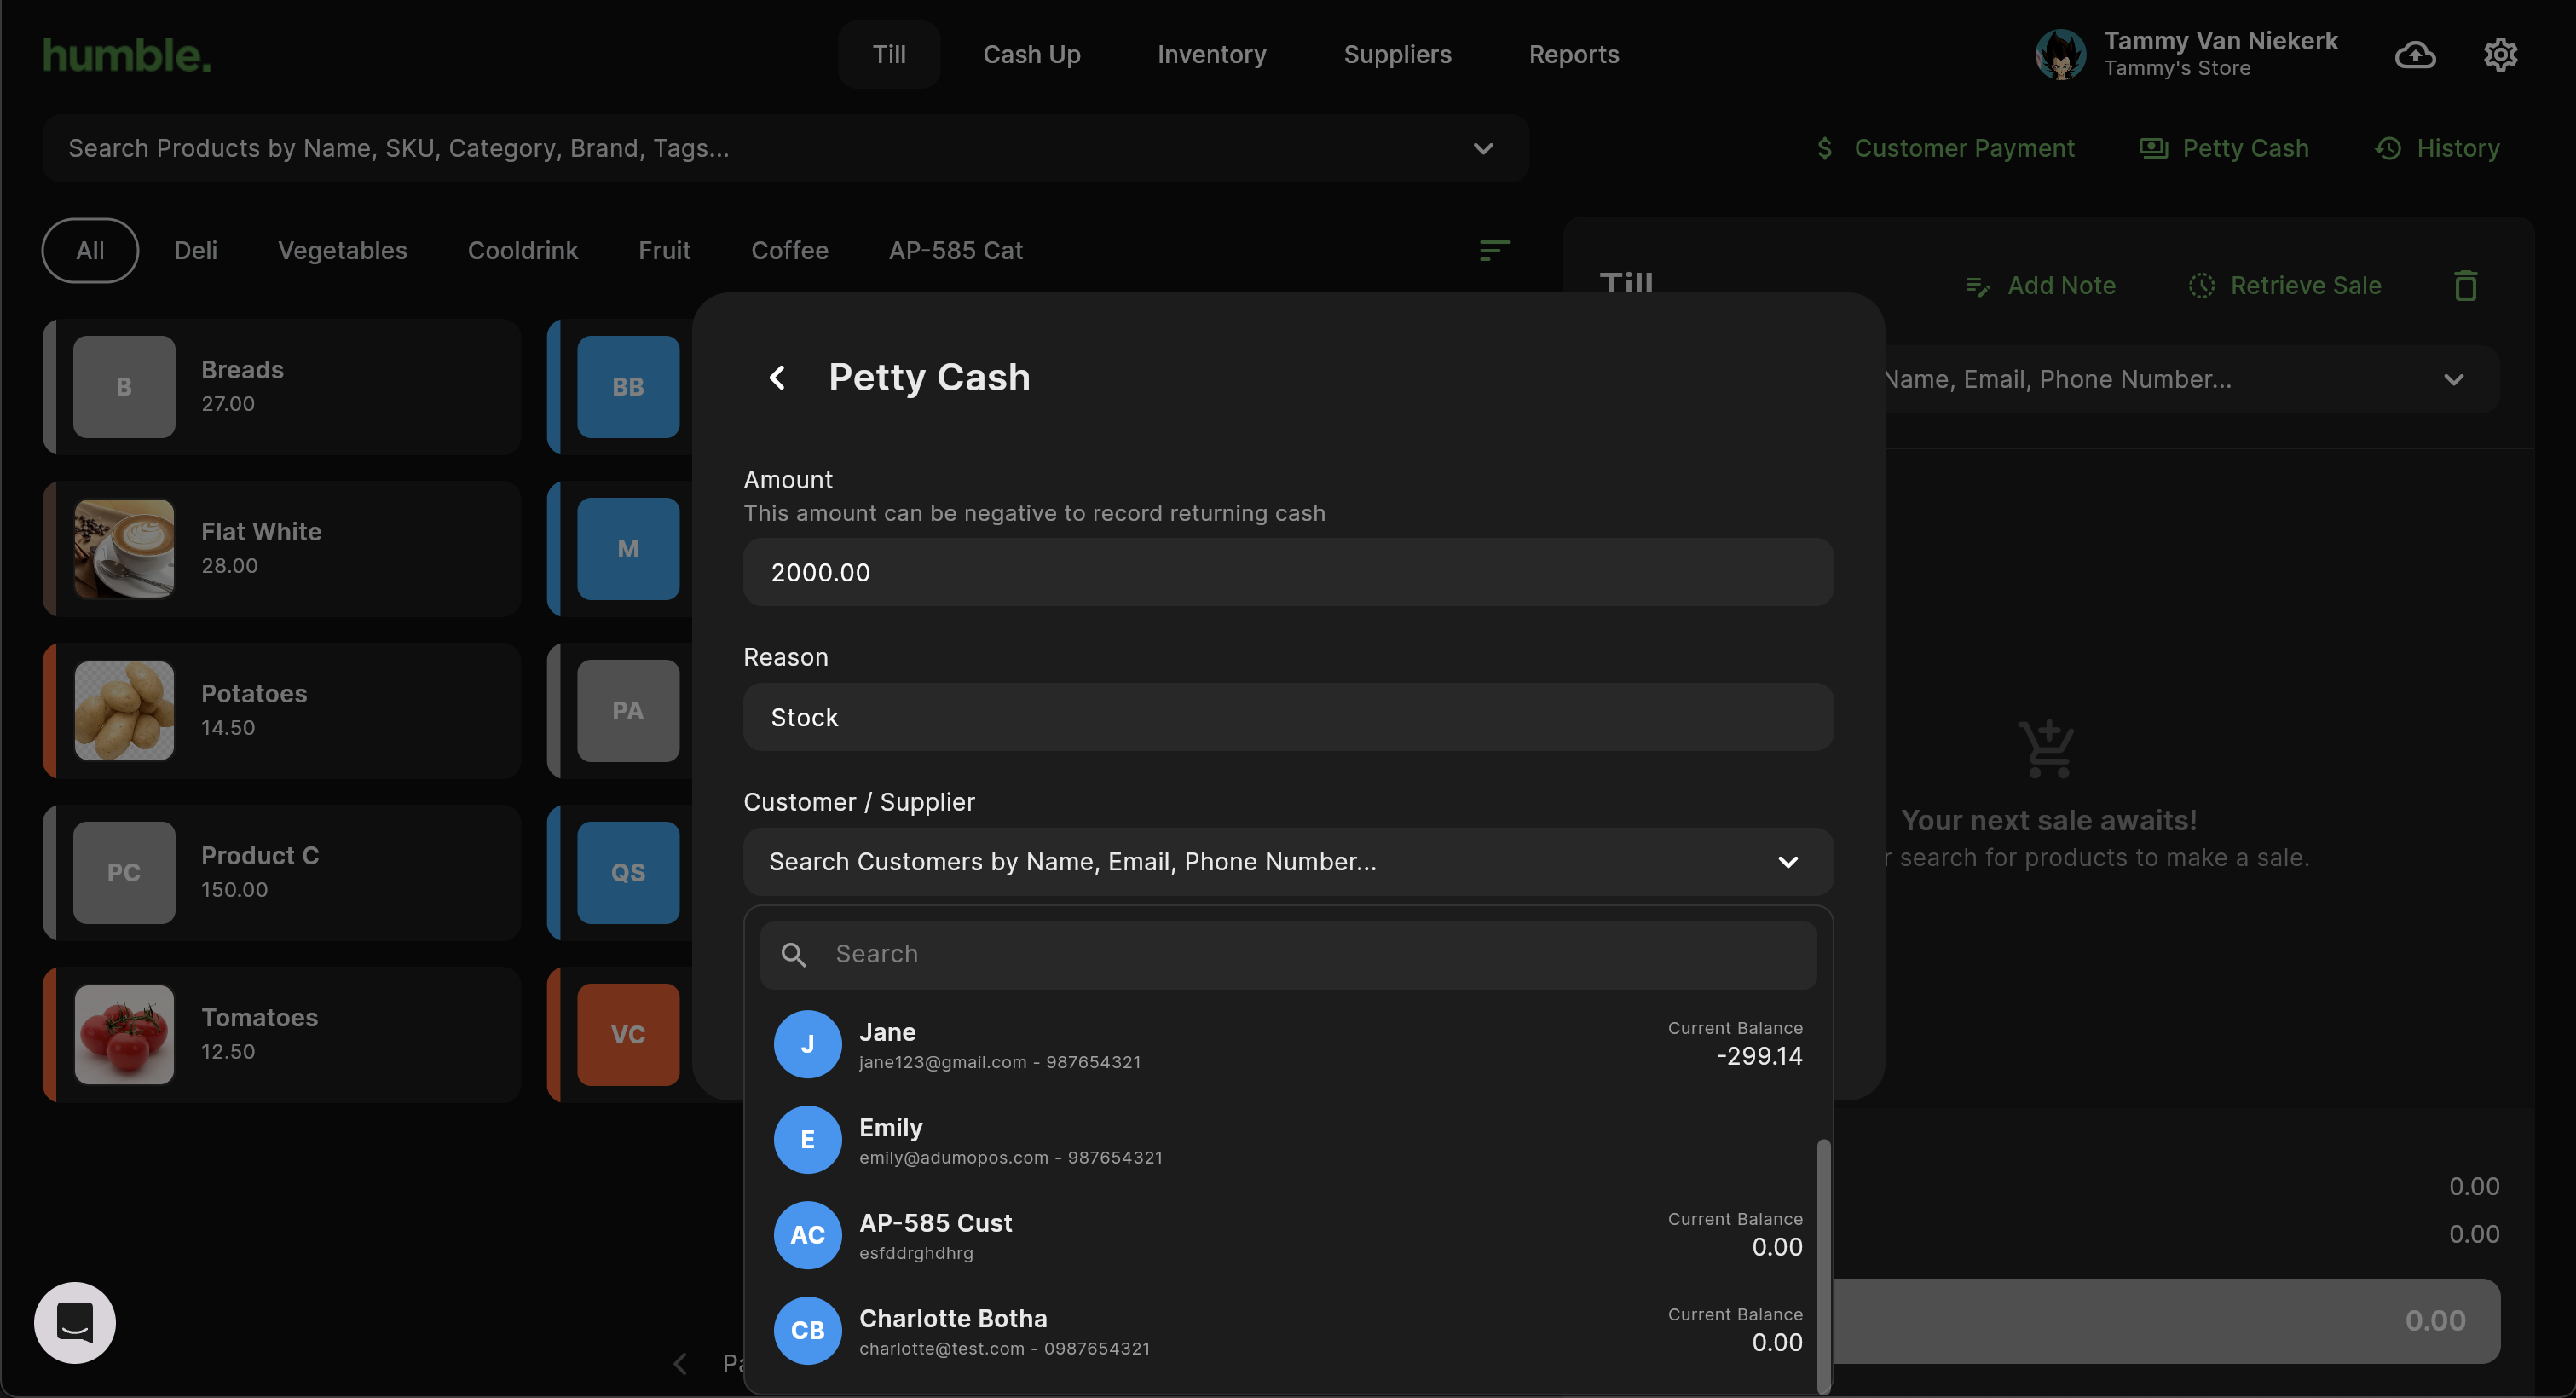
Task: Select the AC avatar for AP-585 Cust
Action: (x=807, y=1235)
